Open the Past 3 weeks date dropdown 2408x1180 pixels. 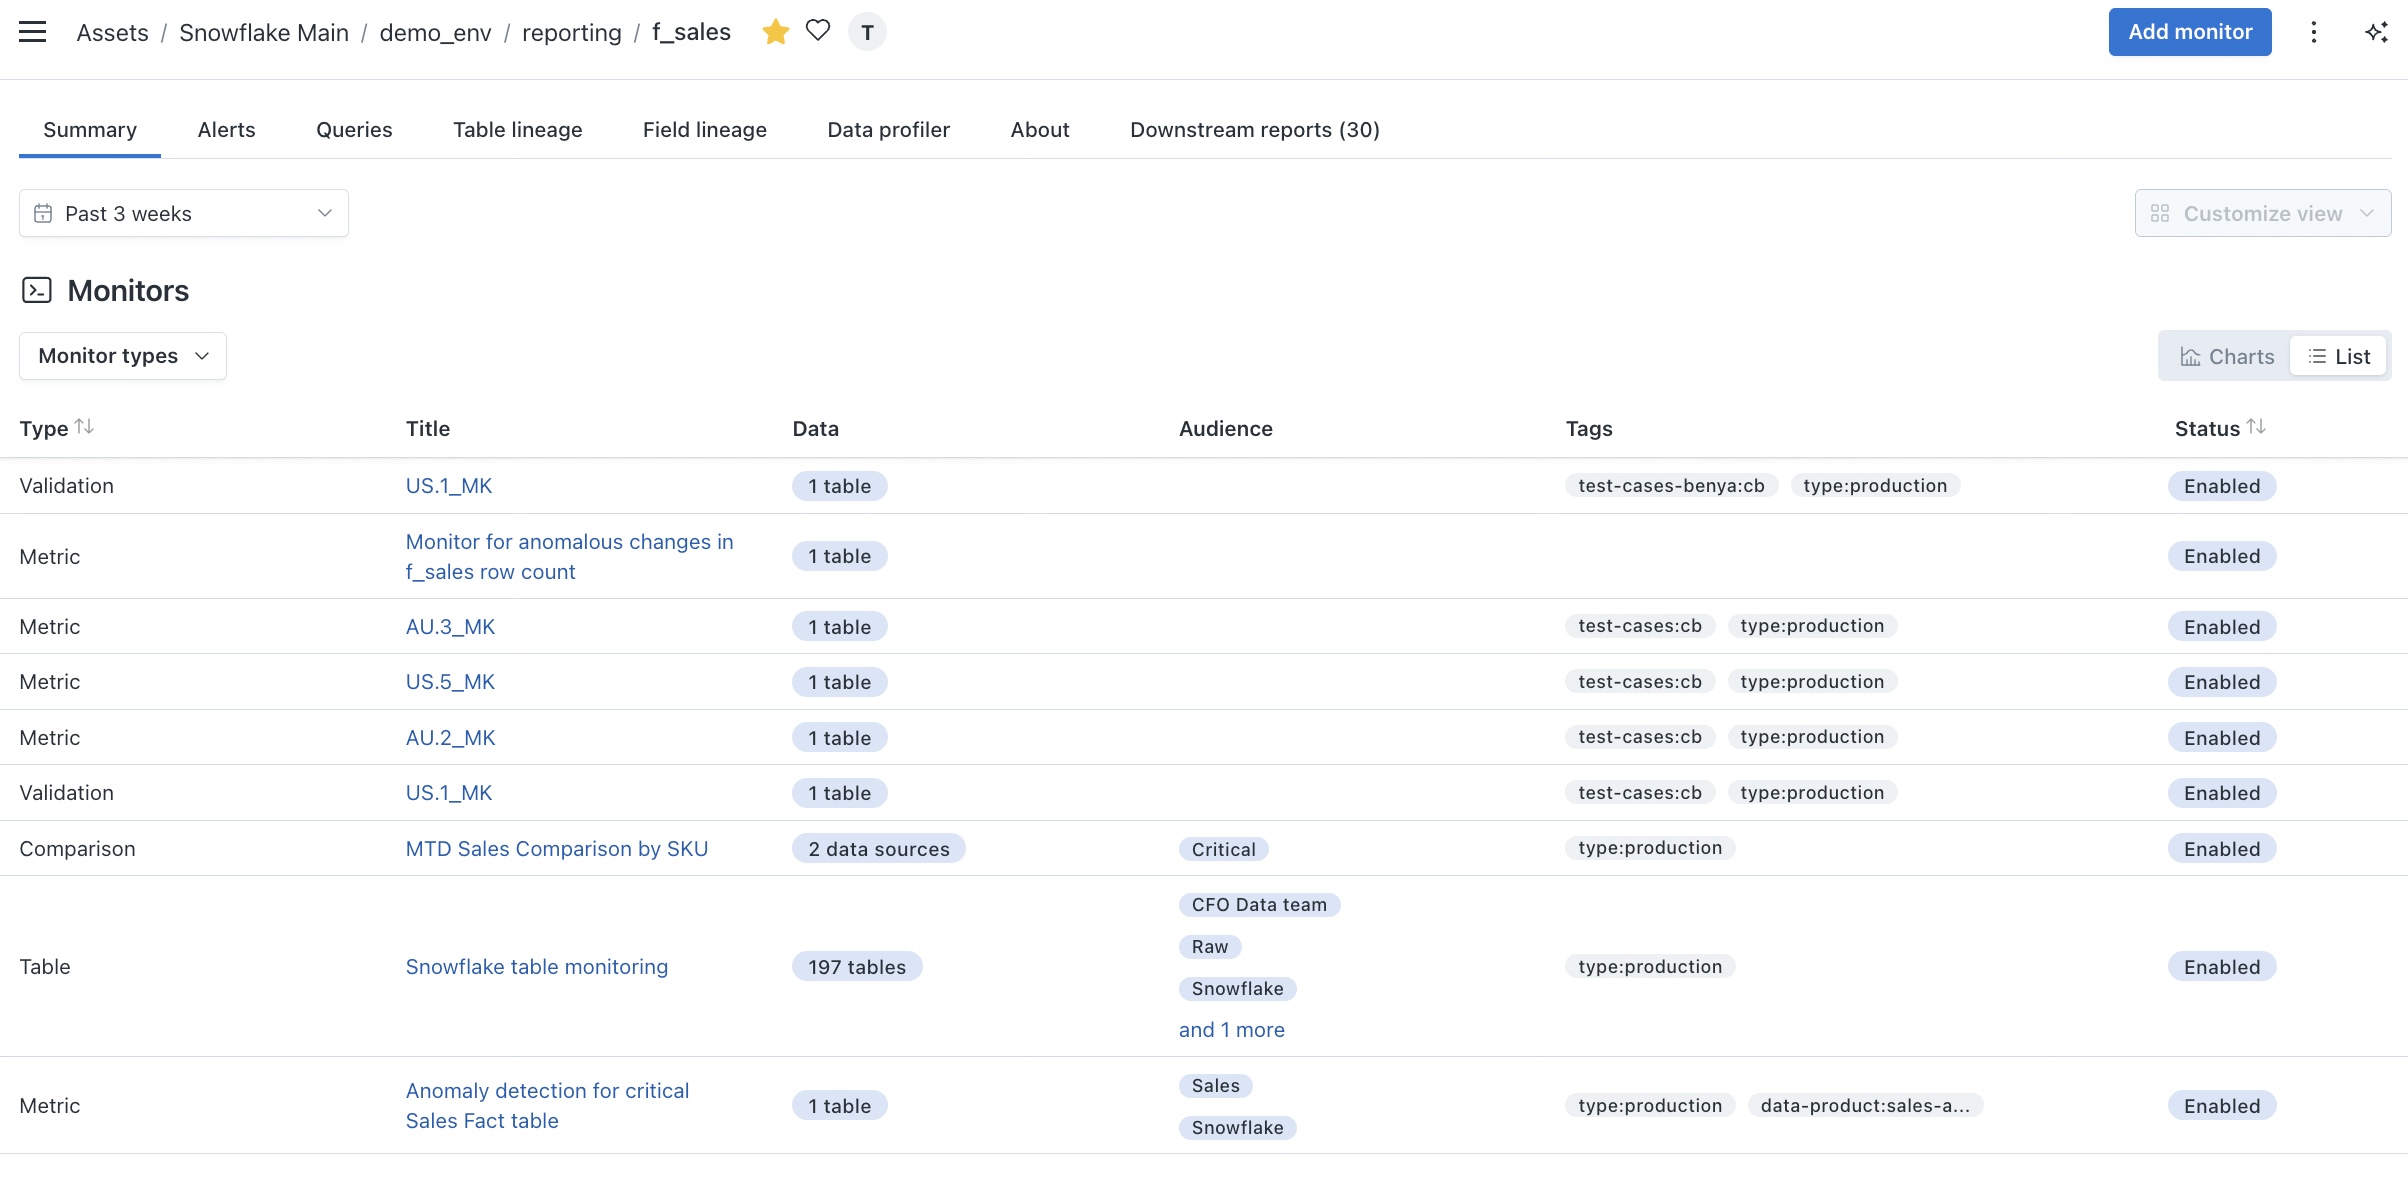[x=184, y=213]
